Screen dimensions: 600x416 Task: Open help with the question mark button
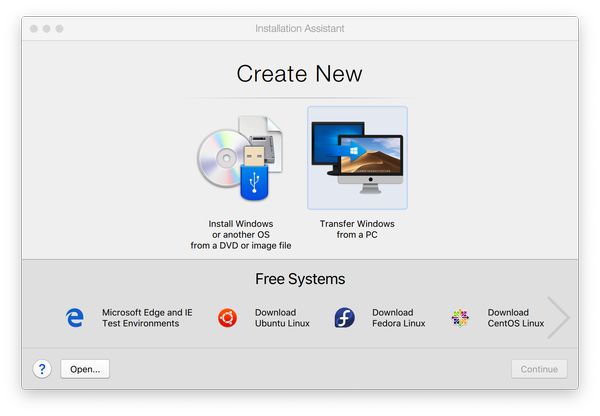click(x=42, y=369)
